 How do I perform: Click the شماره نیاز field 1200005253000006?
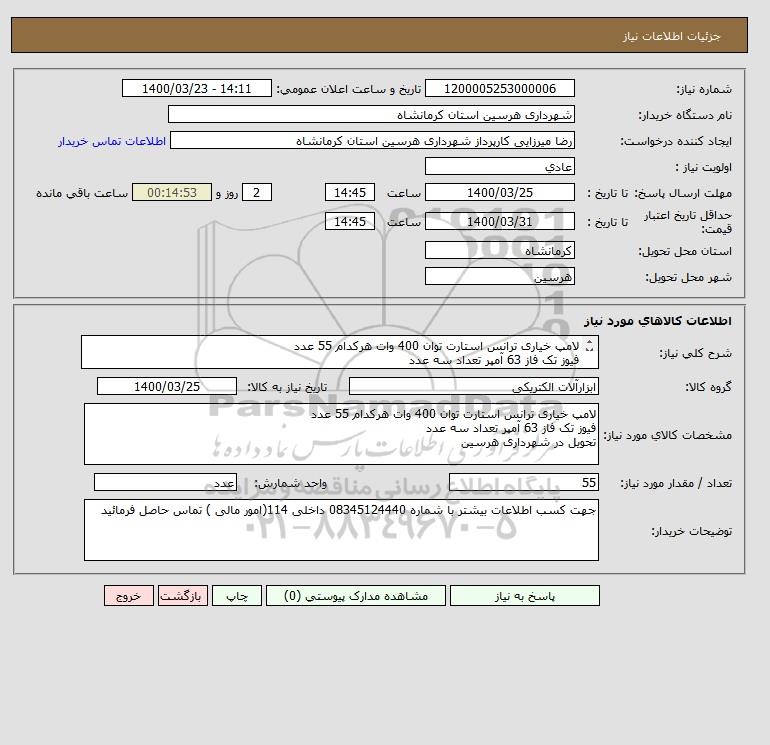pyautogui.click(x=499, y=88)
